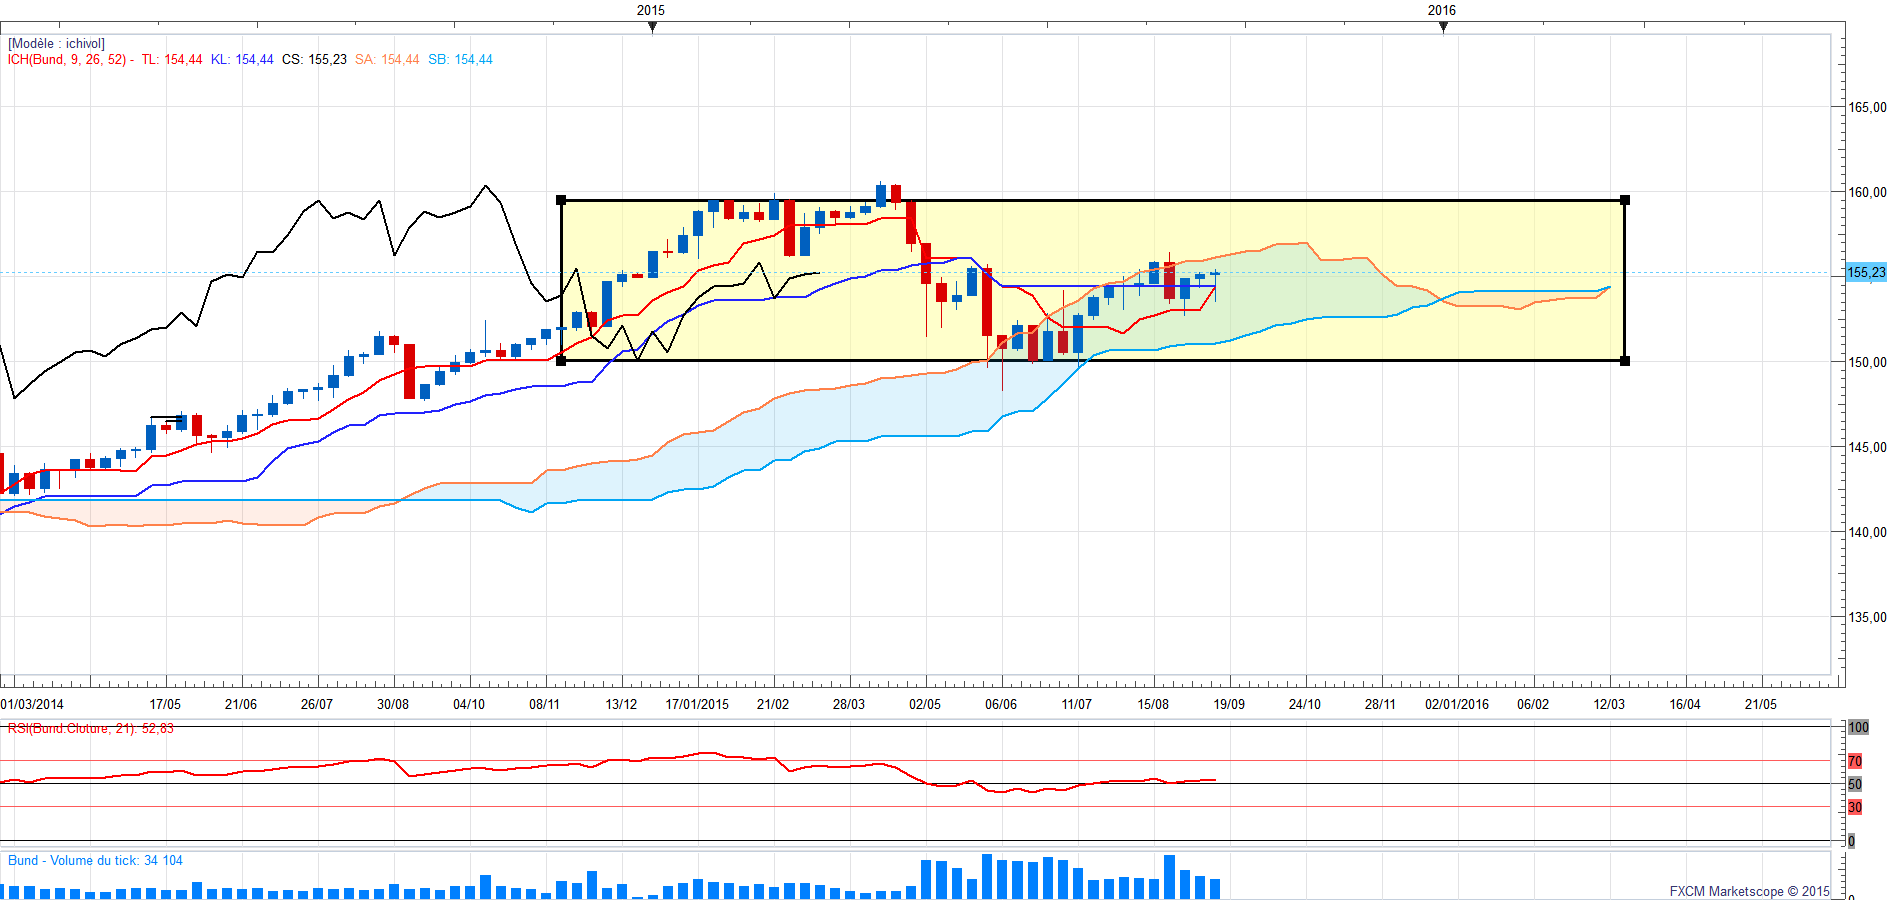Image resolution: width=1903 pixels, height=900 pixels.
Task: Click the RSI 30 level tag
Action: (x=1855, y=807)
